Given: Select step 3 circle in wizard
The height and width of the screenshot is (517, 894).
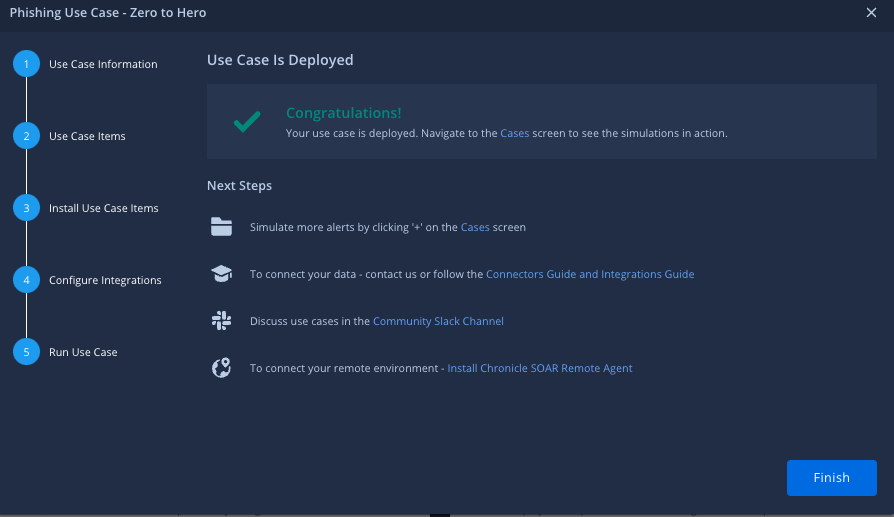Looking at the screenshot, I should coord(26,208).
